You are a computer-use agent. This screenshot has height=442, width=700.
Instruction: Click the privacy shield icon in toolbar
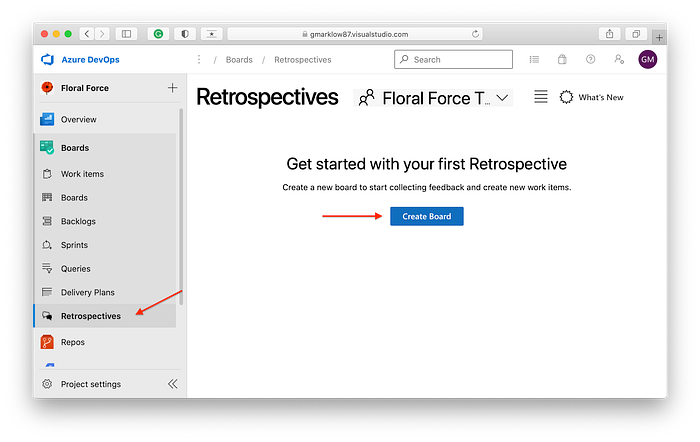(185, 34)
